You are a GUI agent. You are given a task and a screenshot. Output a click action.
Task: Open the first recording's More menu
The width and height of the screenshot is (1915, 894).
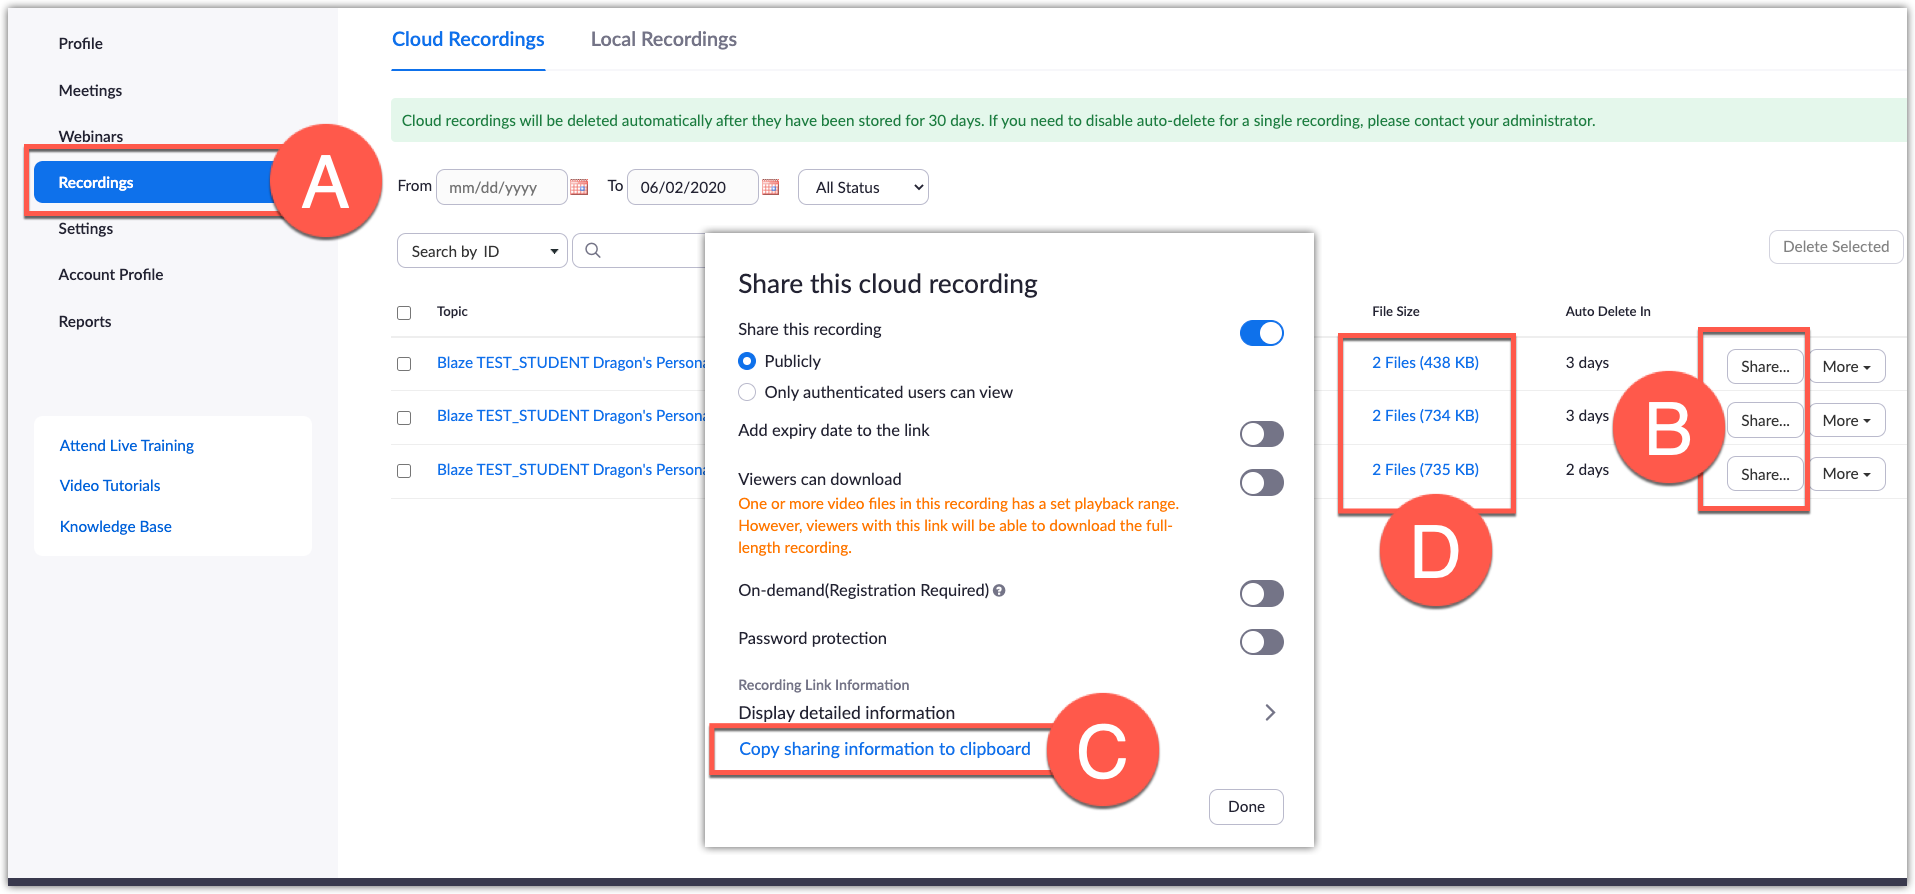(x=1846, y=366)
